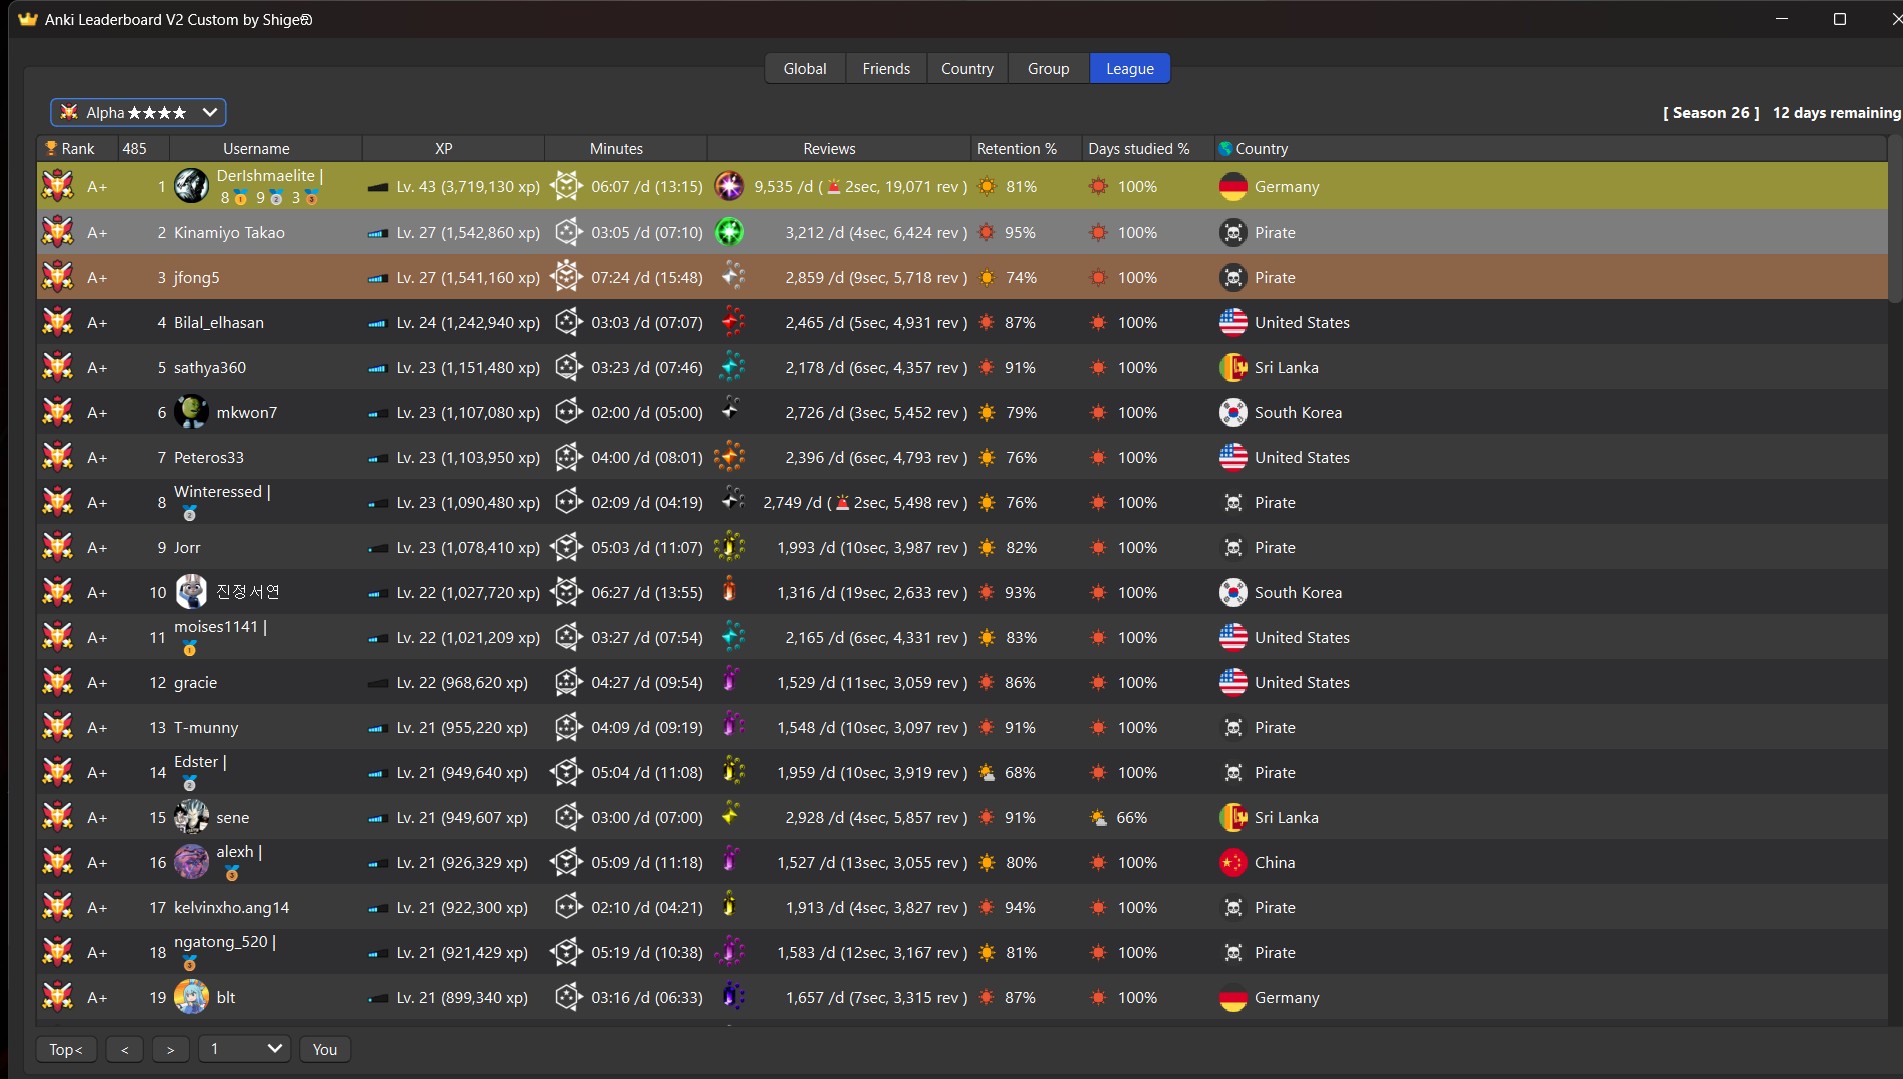Click the days studied icon for sene
The height and width of the screenshot is (1079, 1903).
tap(1098, 817)
